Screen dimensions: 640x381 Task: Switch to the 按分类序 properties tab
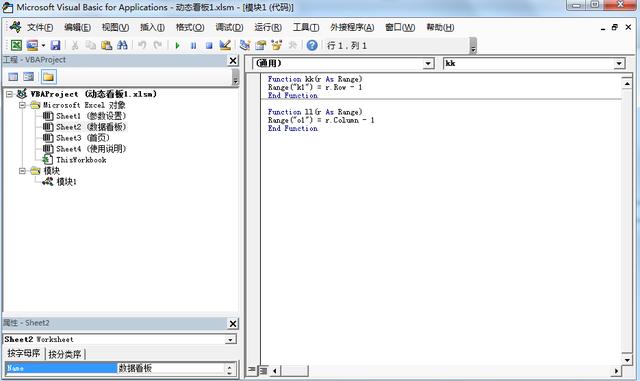65,354
